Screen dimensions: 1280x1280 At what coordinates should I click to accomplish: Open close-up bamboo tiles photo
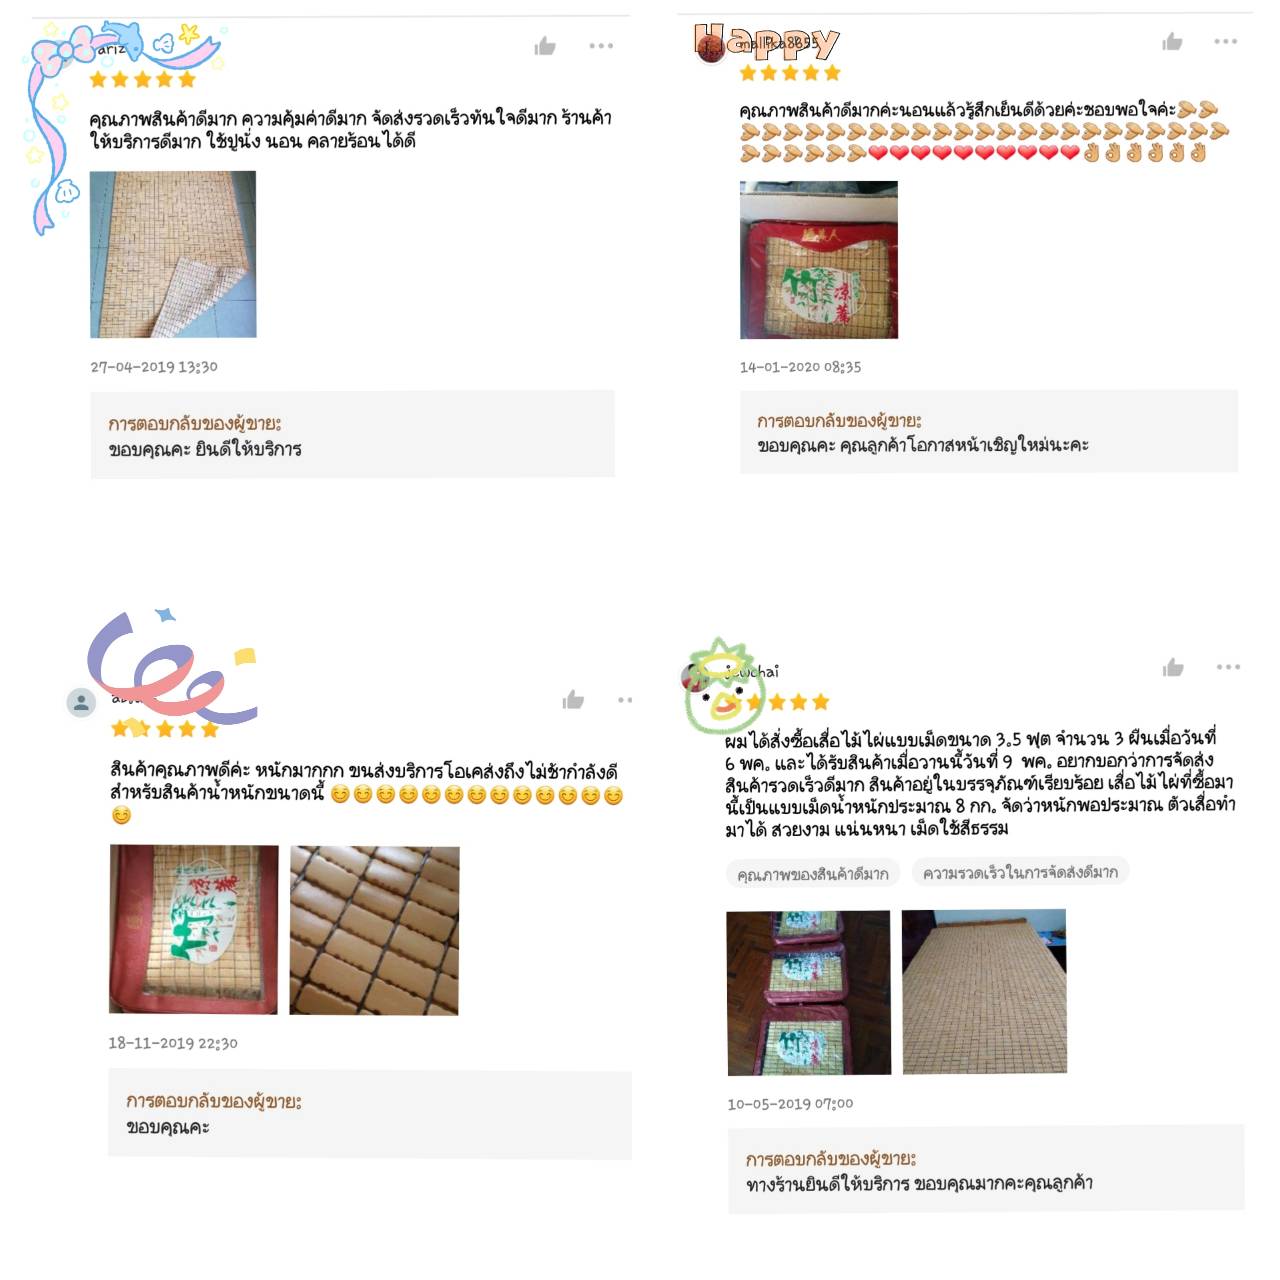point(374,931)
